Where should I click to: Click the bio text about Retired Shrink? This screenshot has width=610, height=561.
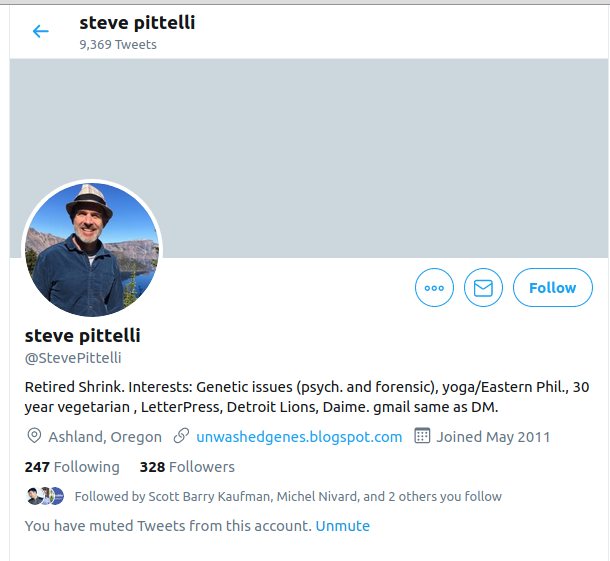[x=307, y=397]
